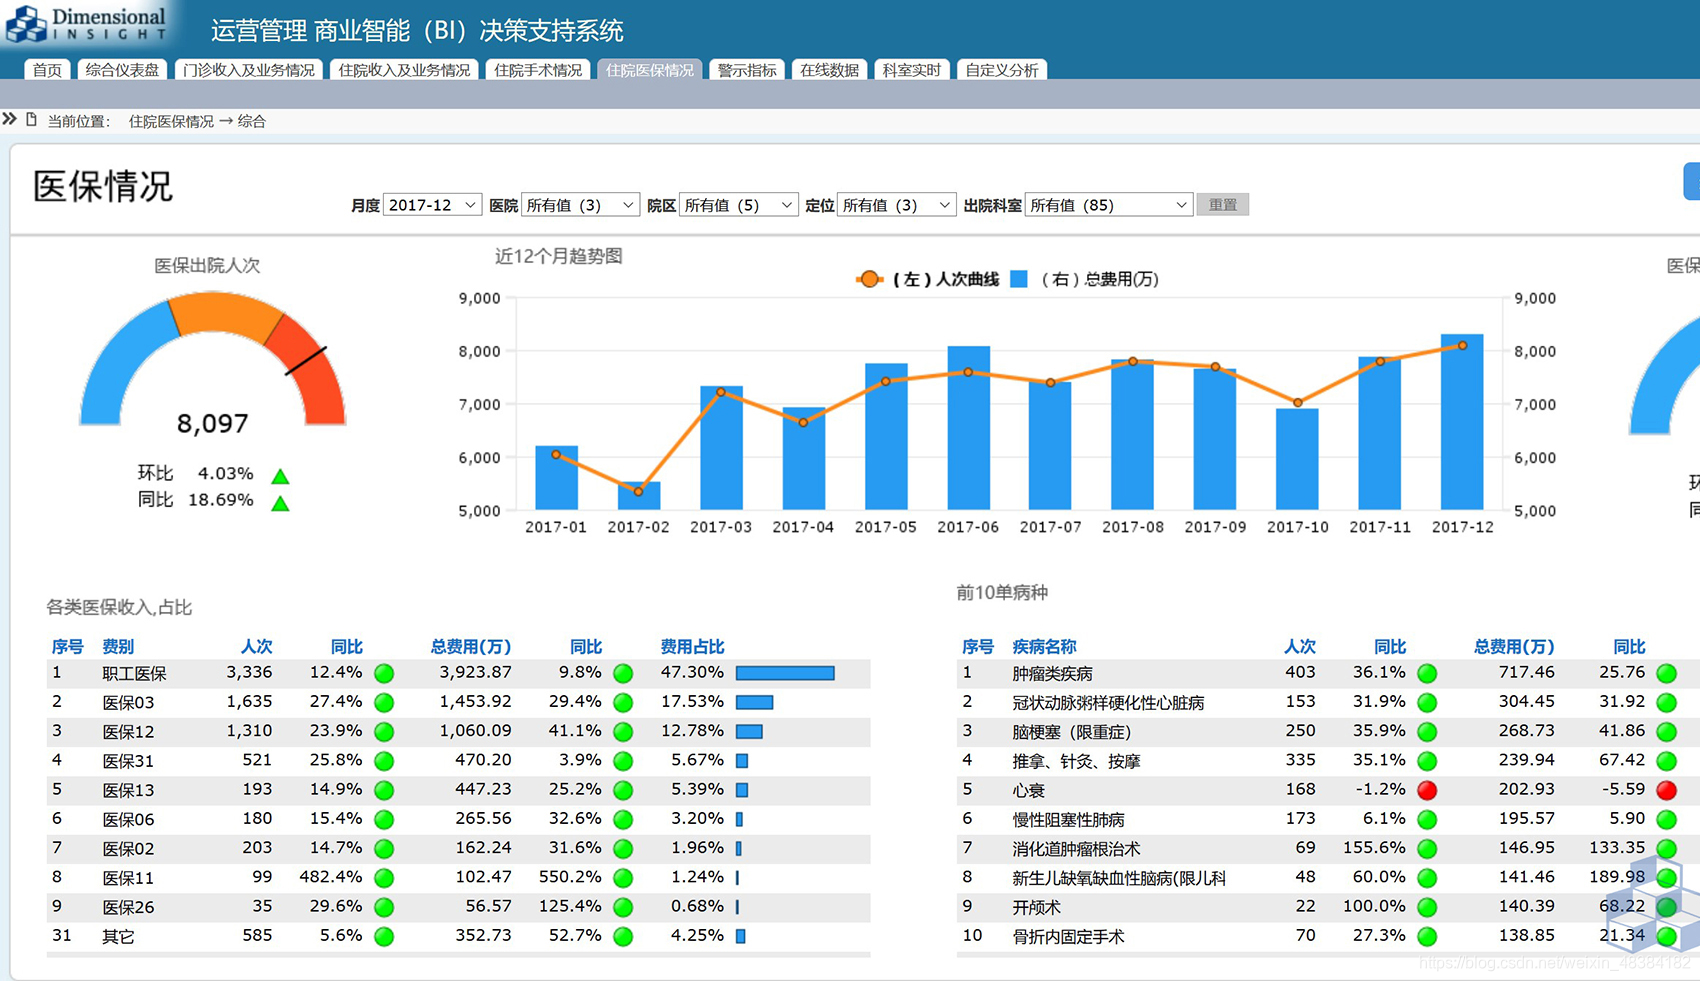The image size is (1700, 981).
Task: Click the 3,923.87 total cost value
Action: click(x=475, y=673)
